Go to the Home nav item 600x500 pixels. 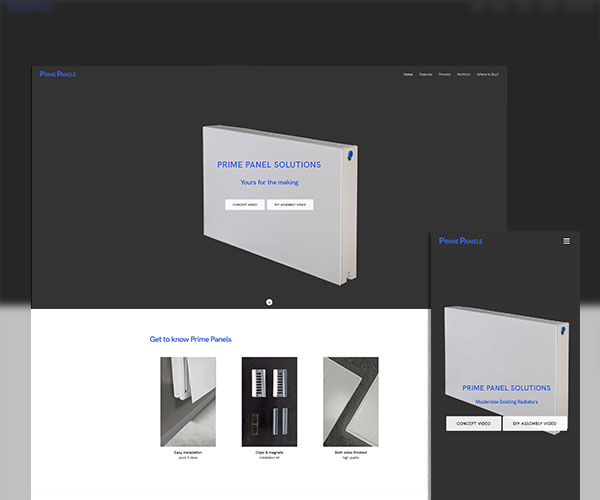[408, 74]
